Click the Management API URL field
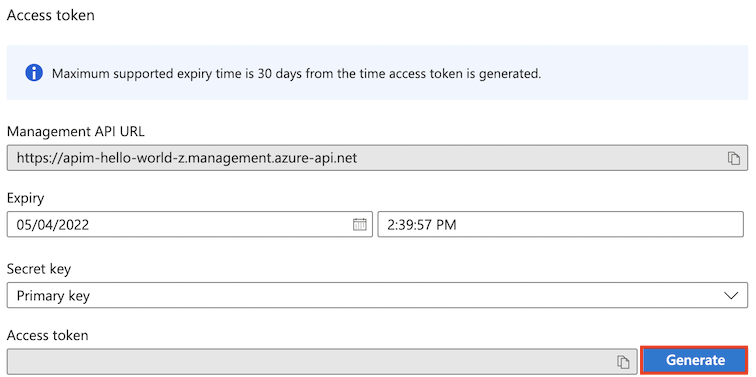 point(377,158)
